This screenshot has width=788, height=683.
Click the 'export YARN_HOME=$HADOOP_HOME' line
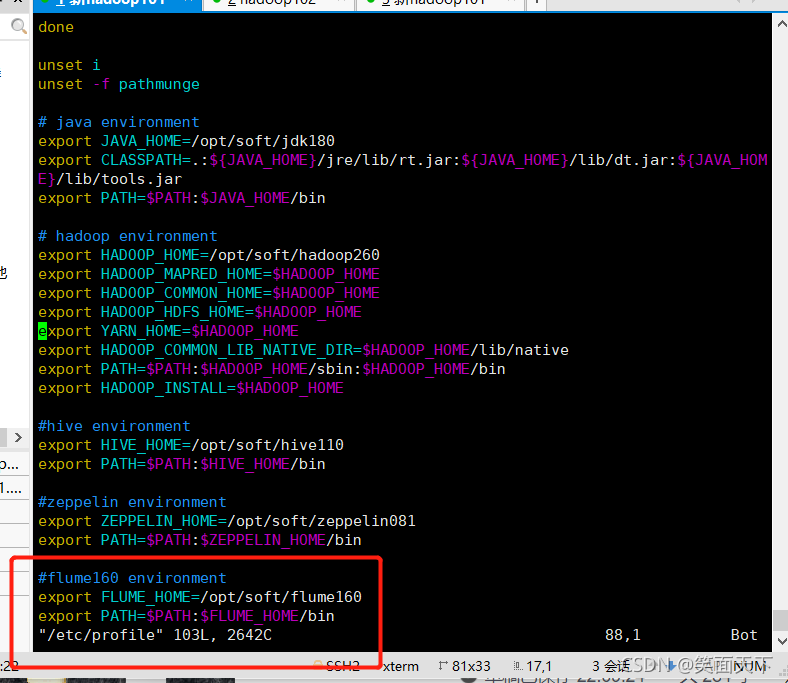point(168,331)
